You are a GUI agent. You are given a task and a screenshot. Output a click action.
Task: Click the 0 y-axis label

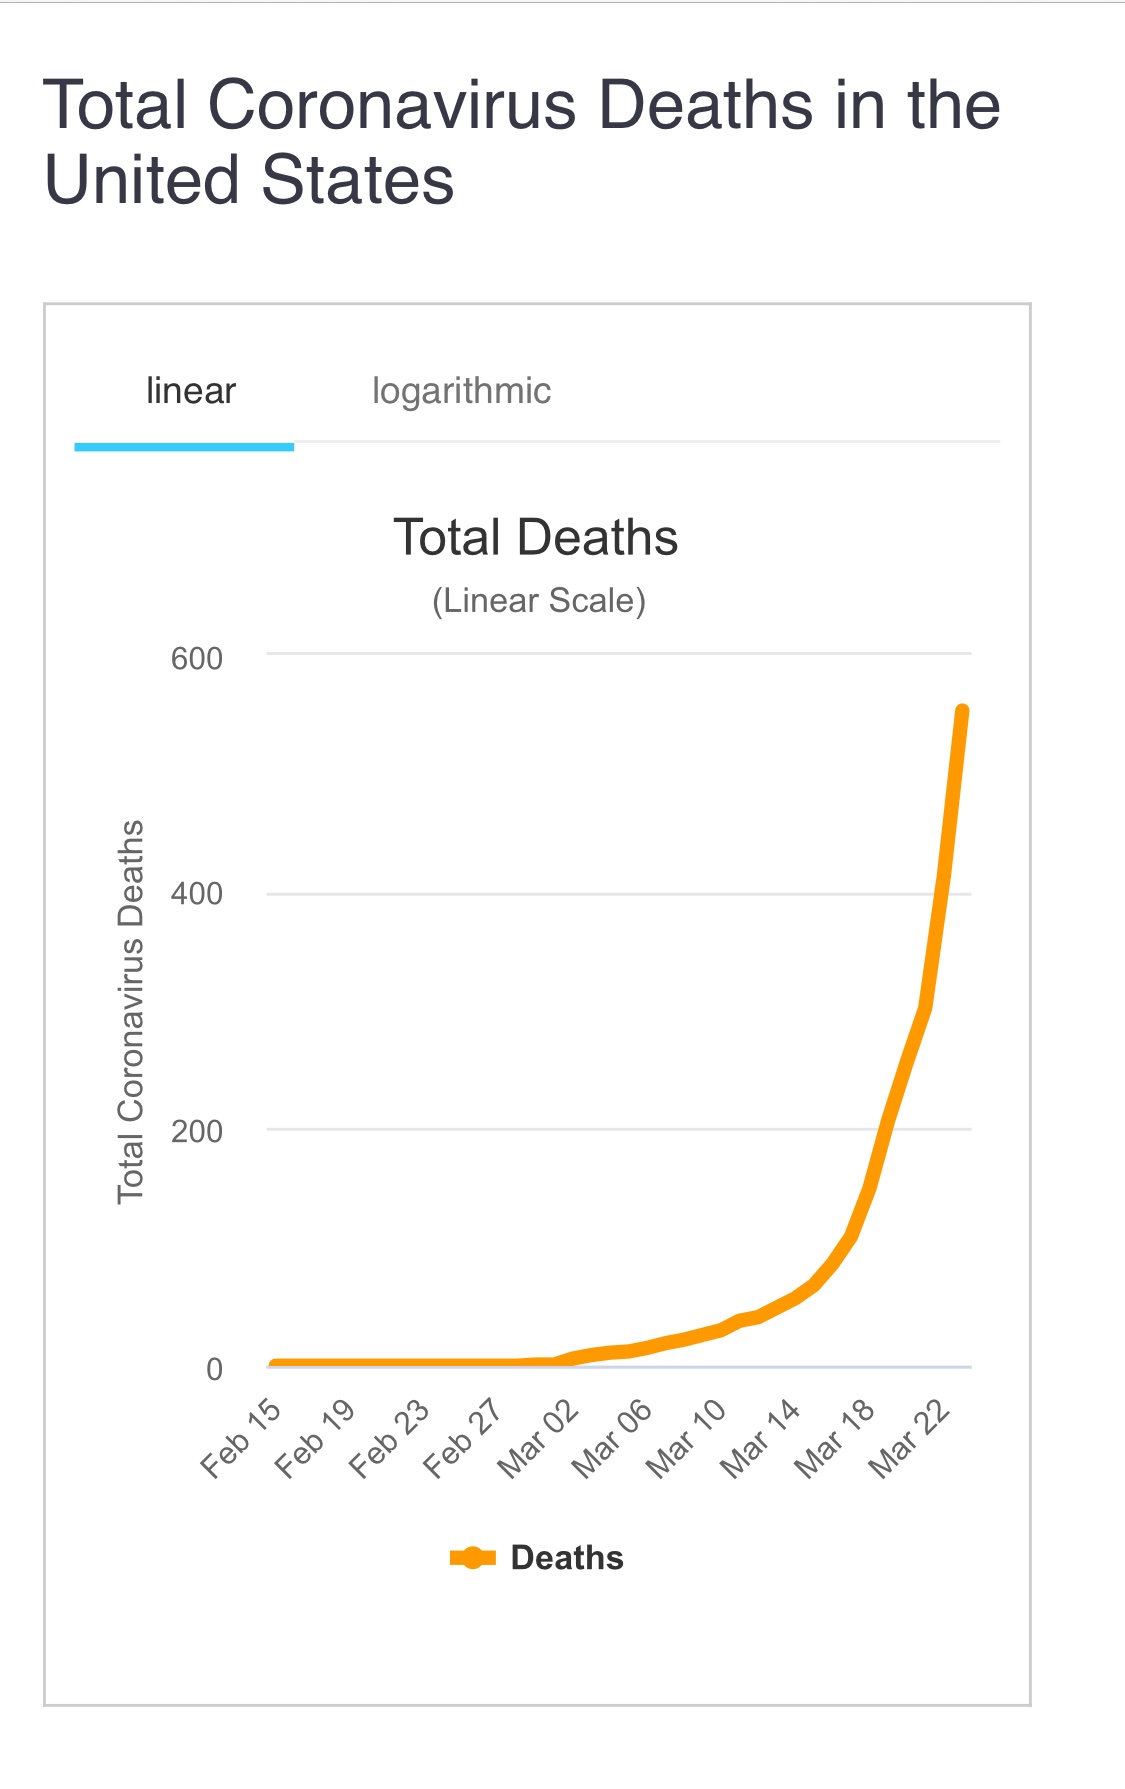pos(214,1368)
